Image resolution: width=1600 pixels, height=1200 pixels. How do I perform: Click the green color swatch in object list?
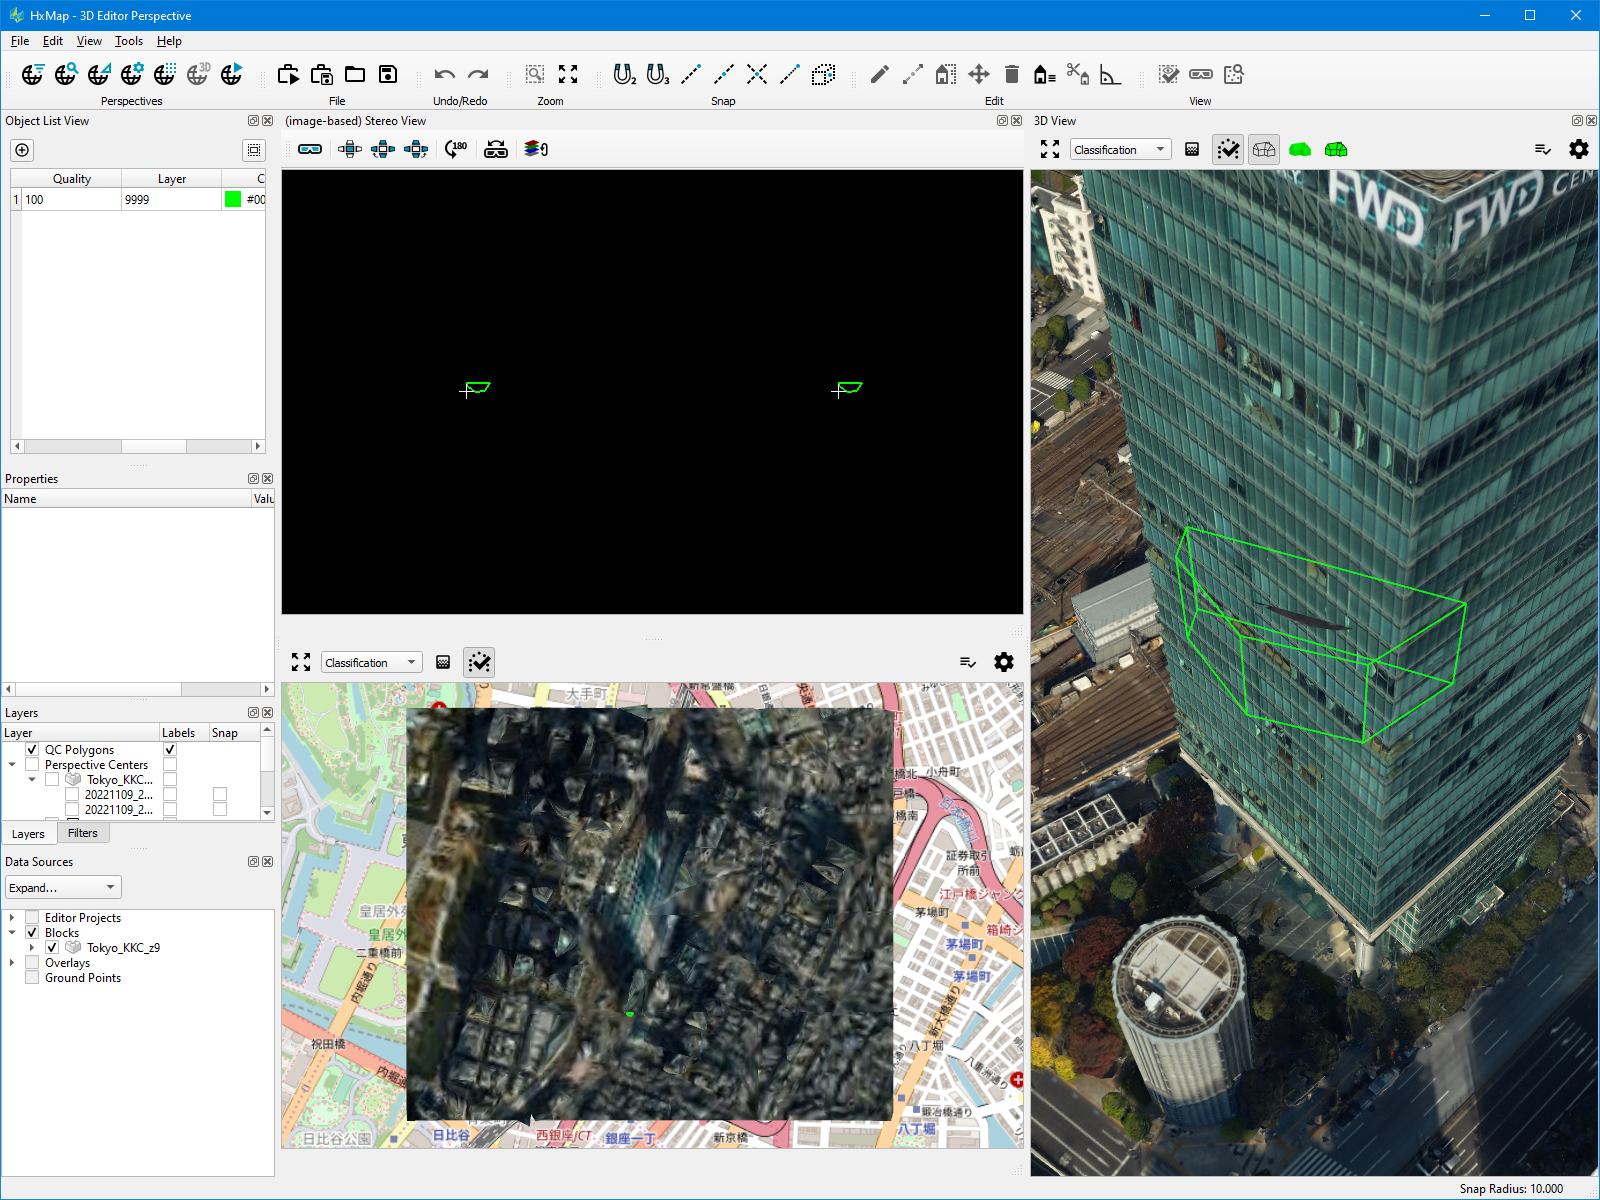(x=233, y=199)
